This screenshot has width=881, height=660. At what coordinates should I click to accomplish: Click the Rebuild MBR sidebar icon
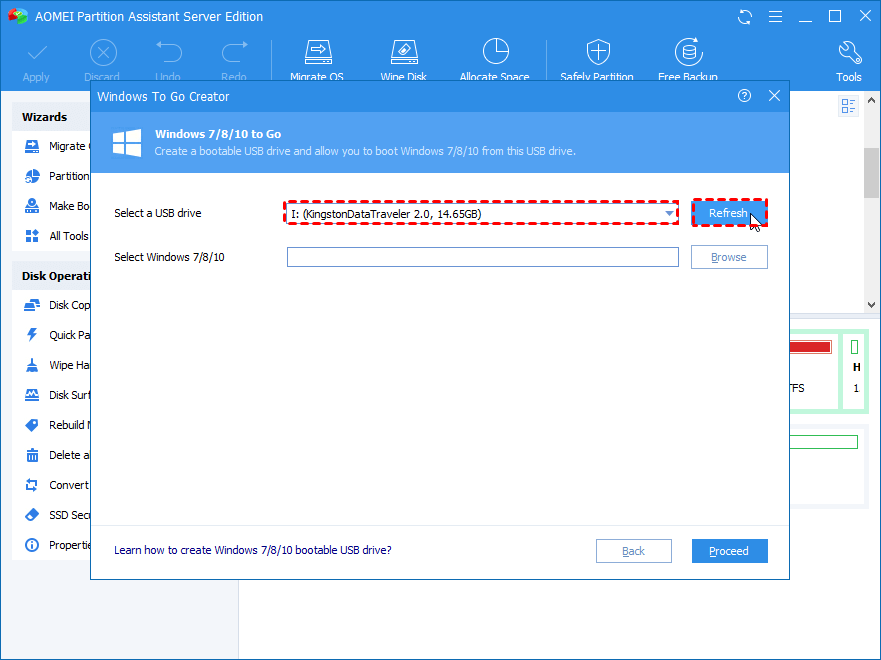click(x=32, y=425)
